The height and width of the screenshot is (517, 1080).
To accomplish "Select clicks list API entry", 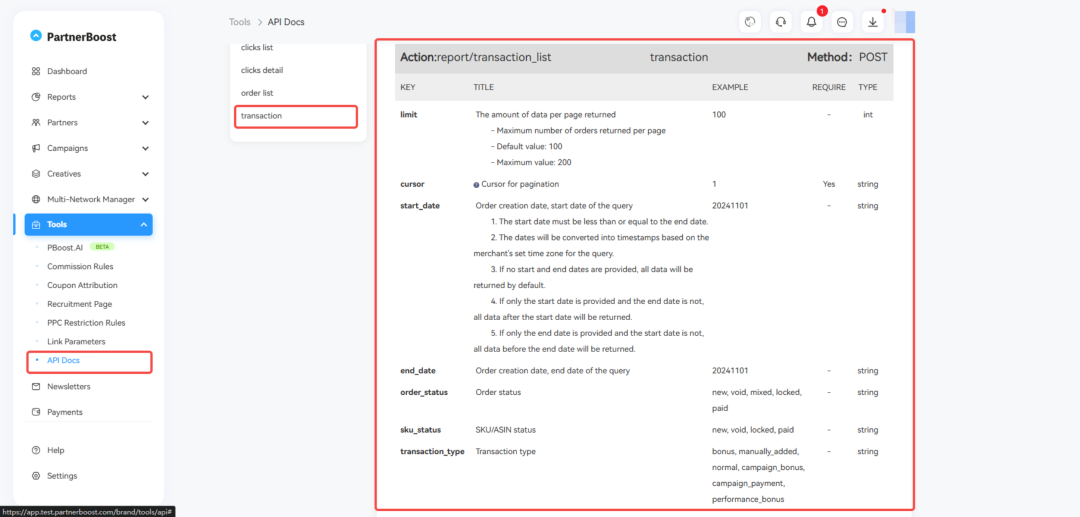I will click(x=257, y=48).
